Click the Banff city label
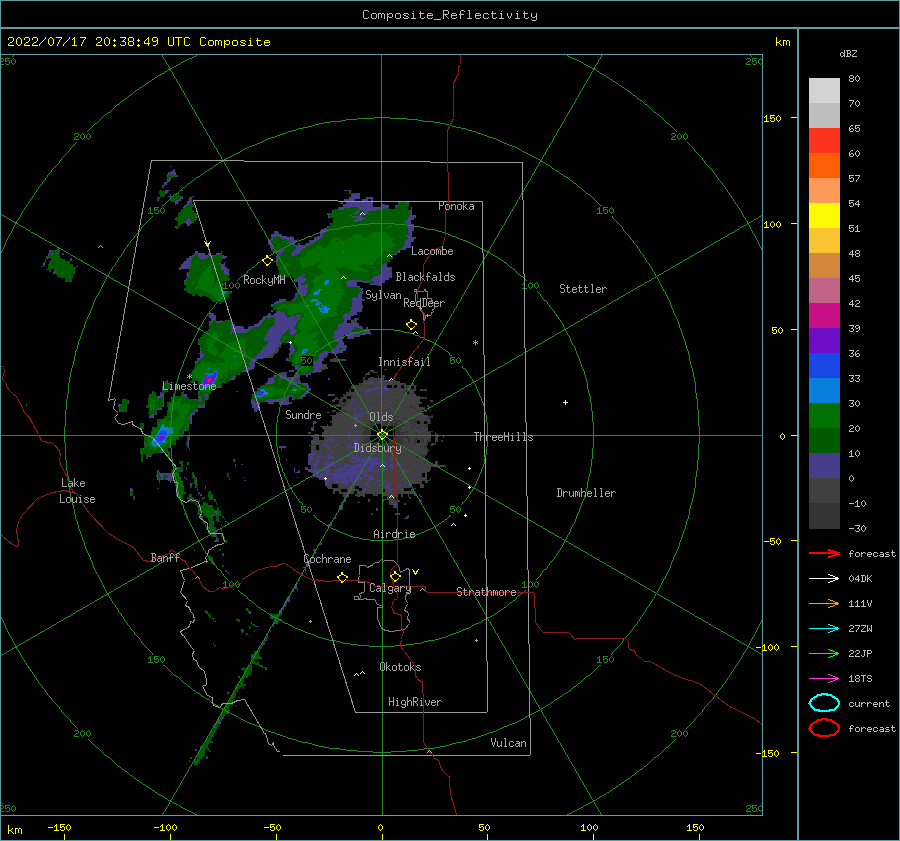The image size is (900, 841). click(x=165, y=558)
